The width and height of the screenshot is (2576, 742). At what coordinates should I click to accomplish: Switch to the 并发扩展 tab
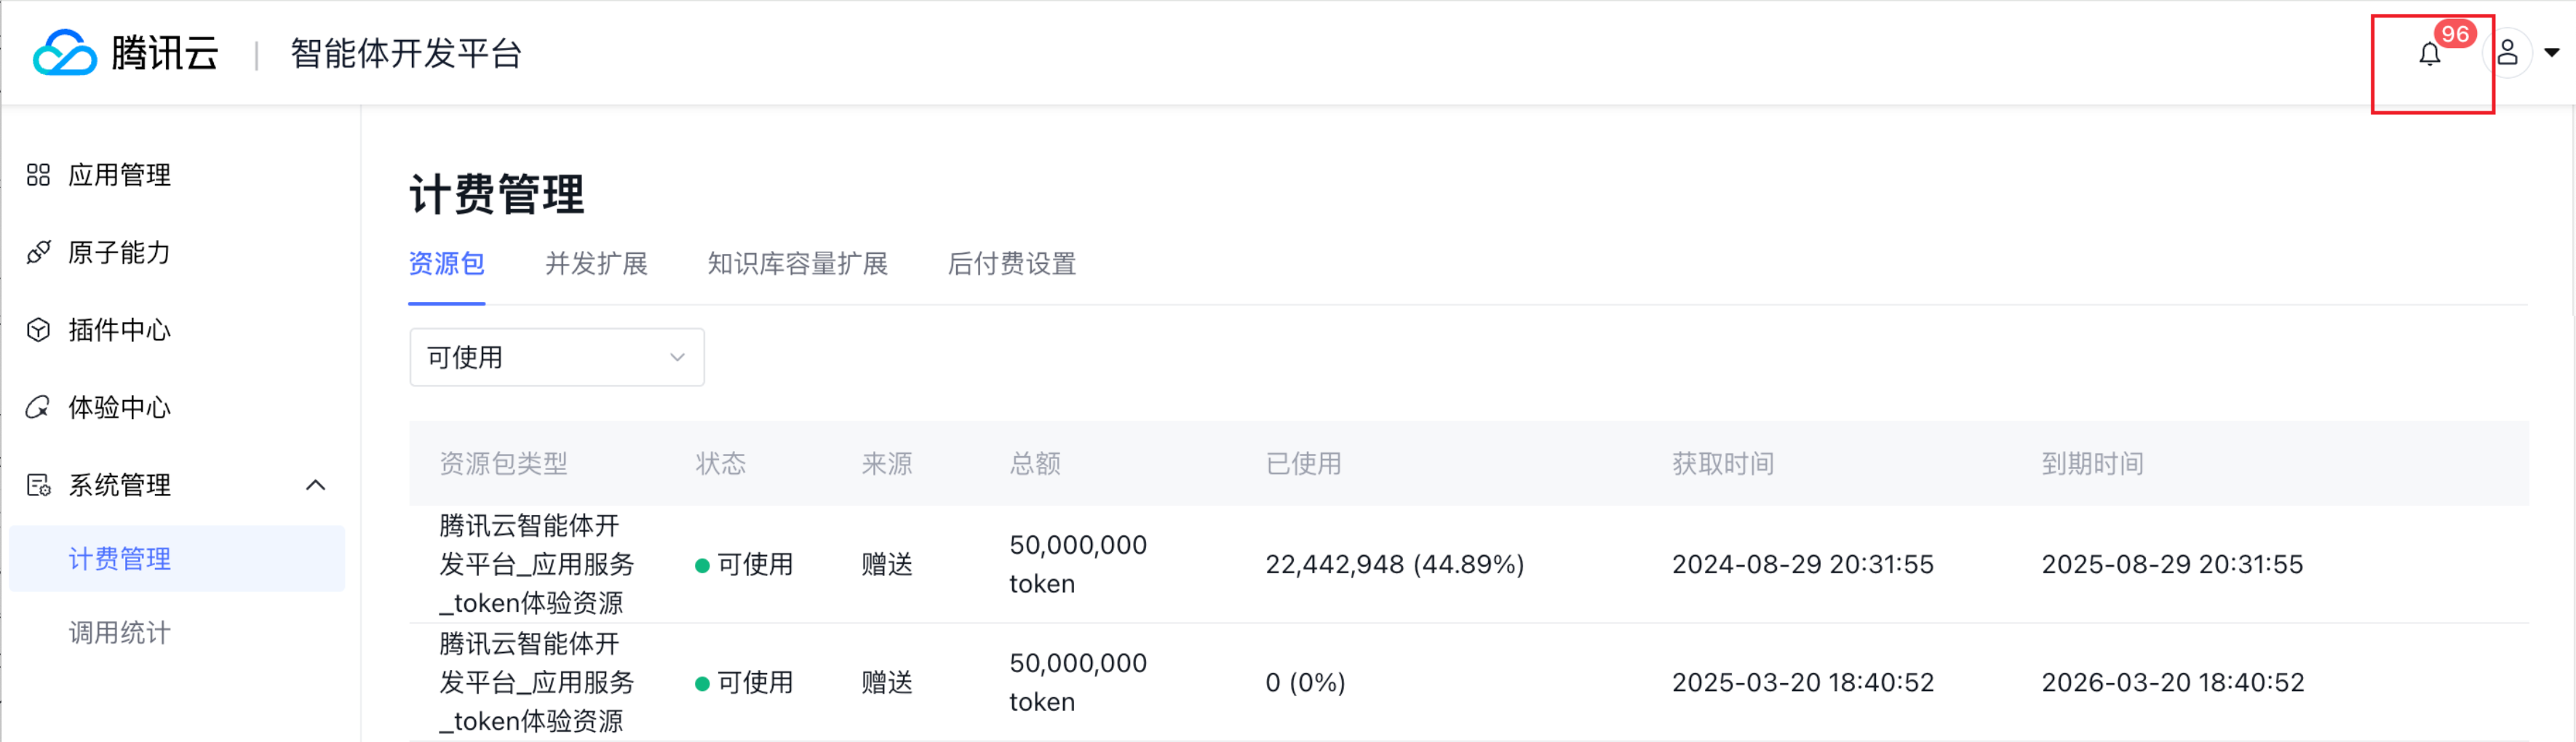tap(596, 264)
